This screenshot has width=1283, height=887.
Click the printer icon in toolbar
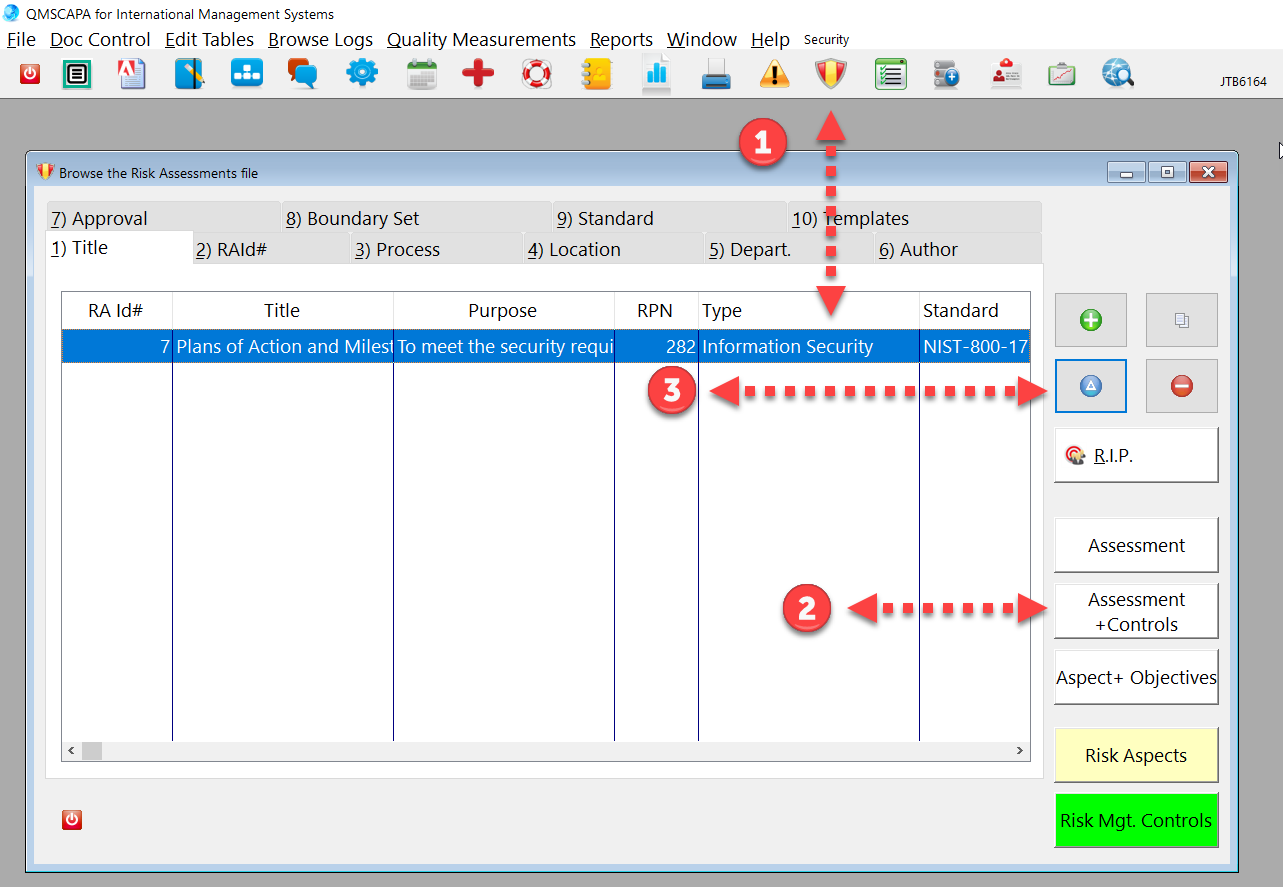pos(716,74)
